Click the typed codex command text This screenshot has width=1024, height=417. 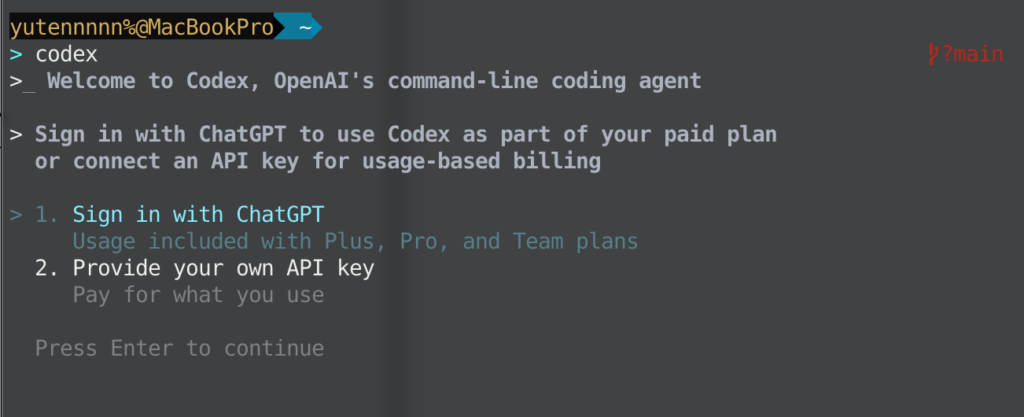pyautogui.click(x=67, y=55)
